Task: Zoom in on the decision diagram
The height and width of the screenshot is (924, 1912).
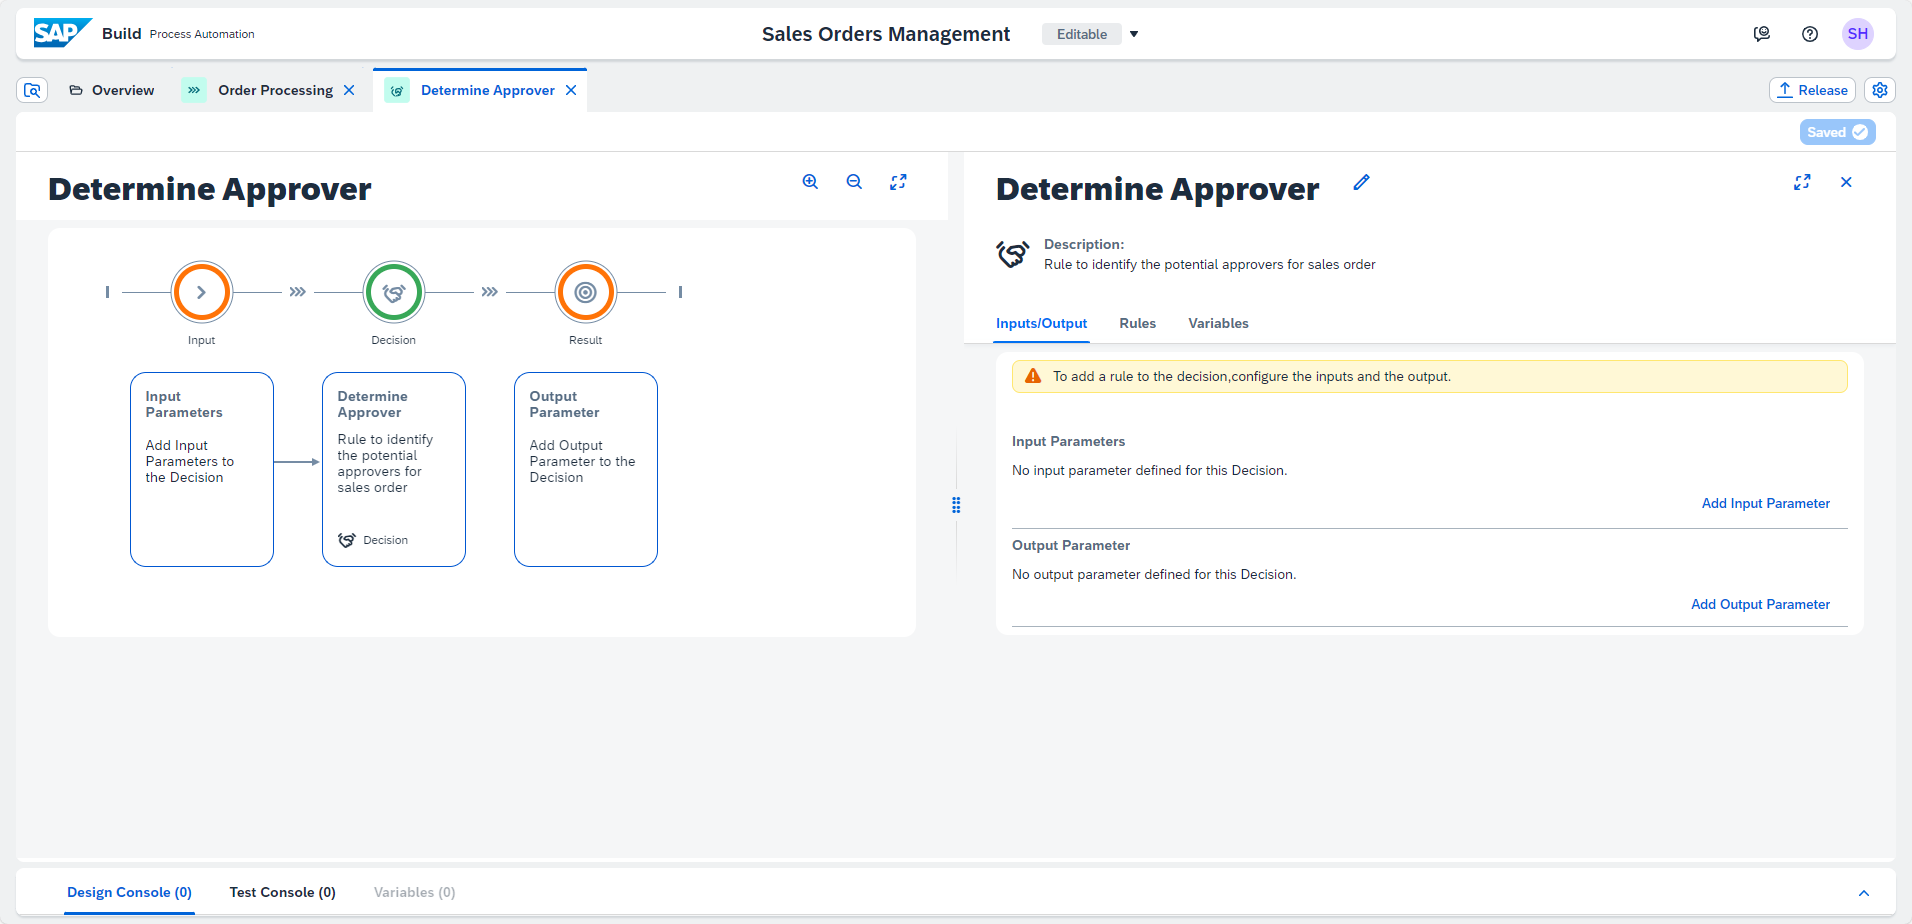Action: [x=810, y=182]
